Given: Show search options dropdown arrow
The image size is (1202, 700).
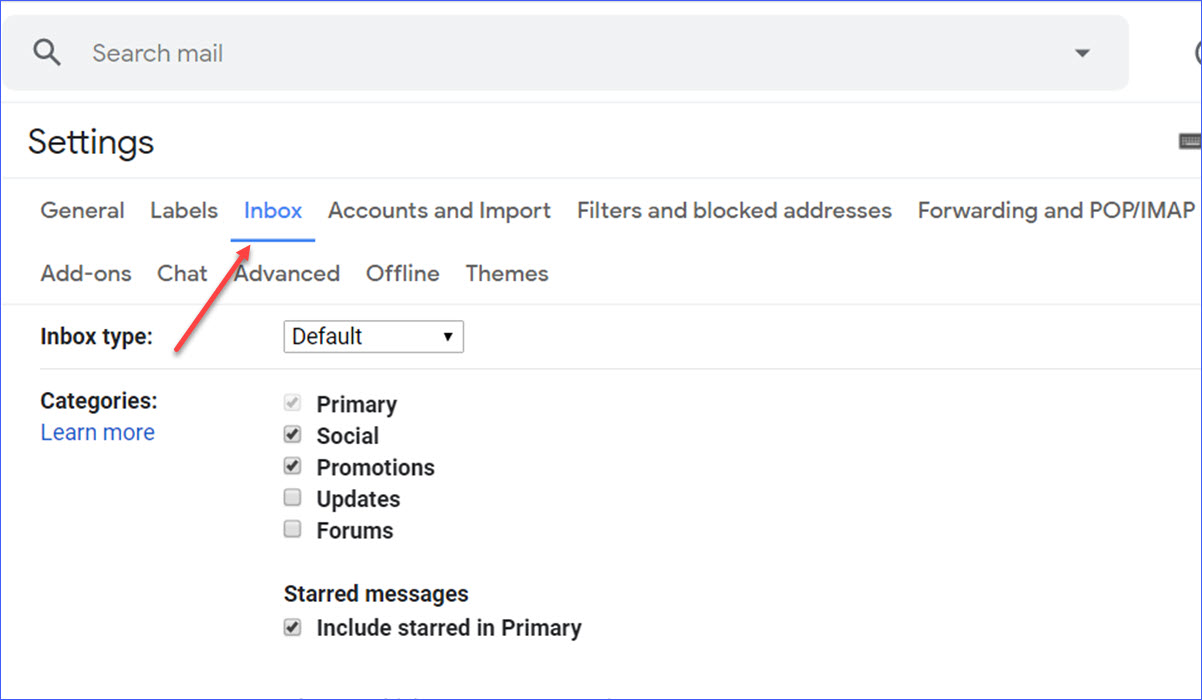Looking at the screenshot, I should pos(1082,53).
